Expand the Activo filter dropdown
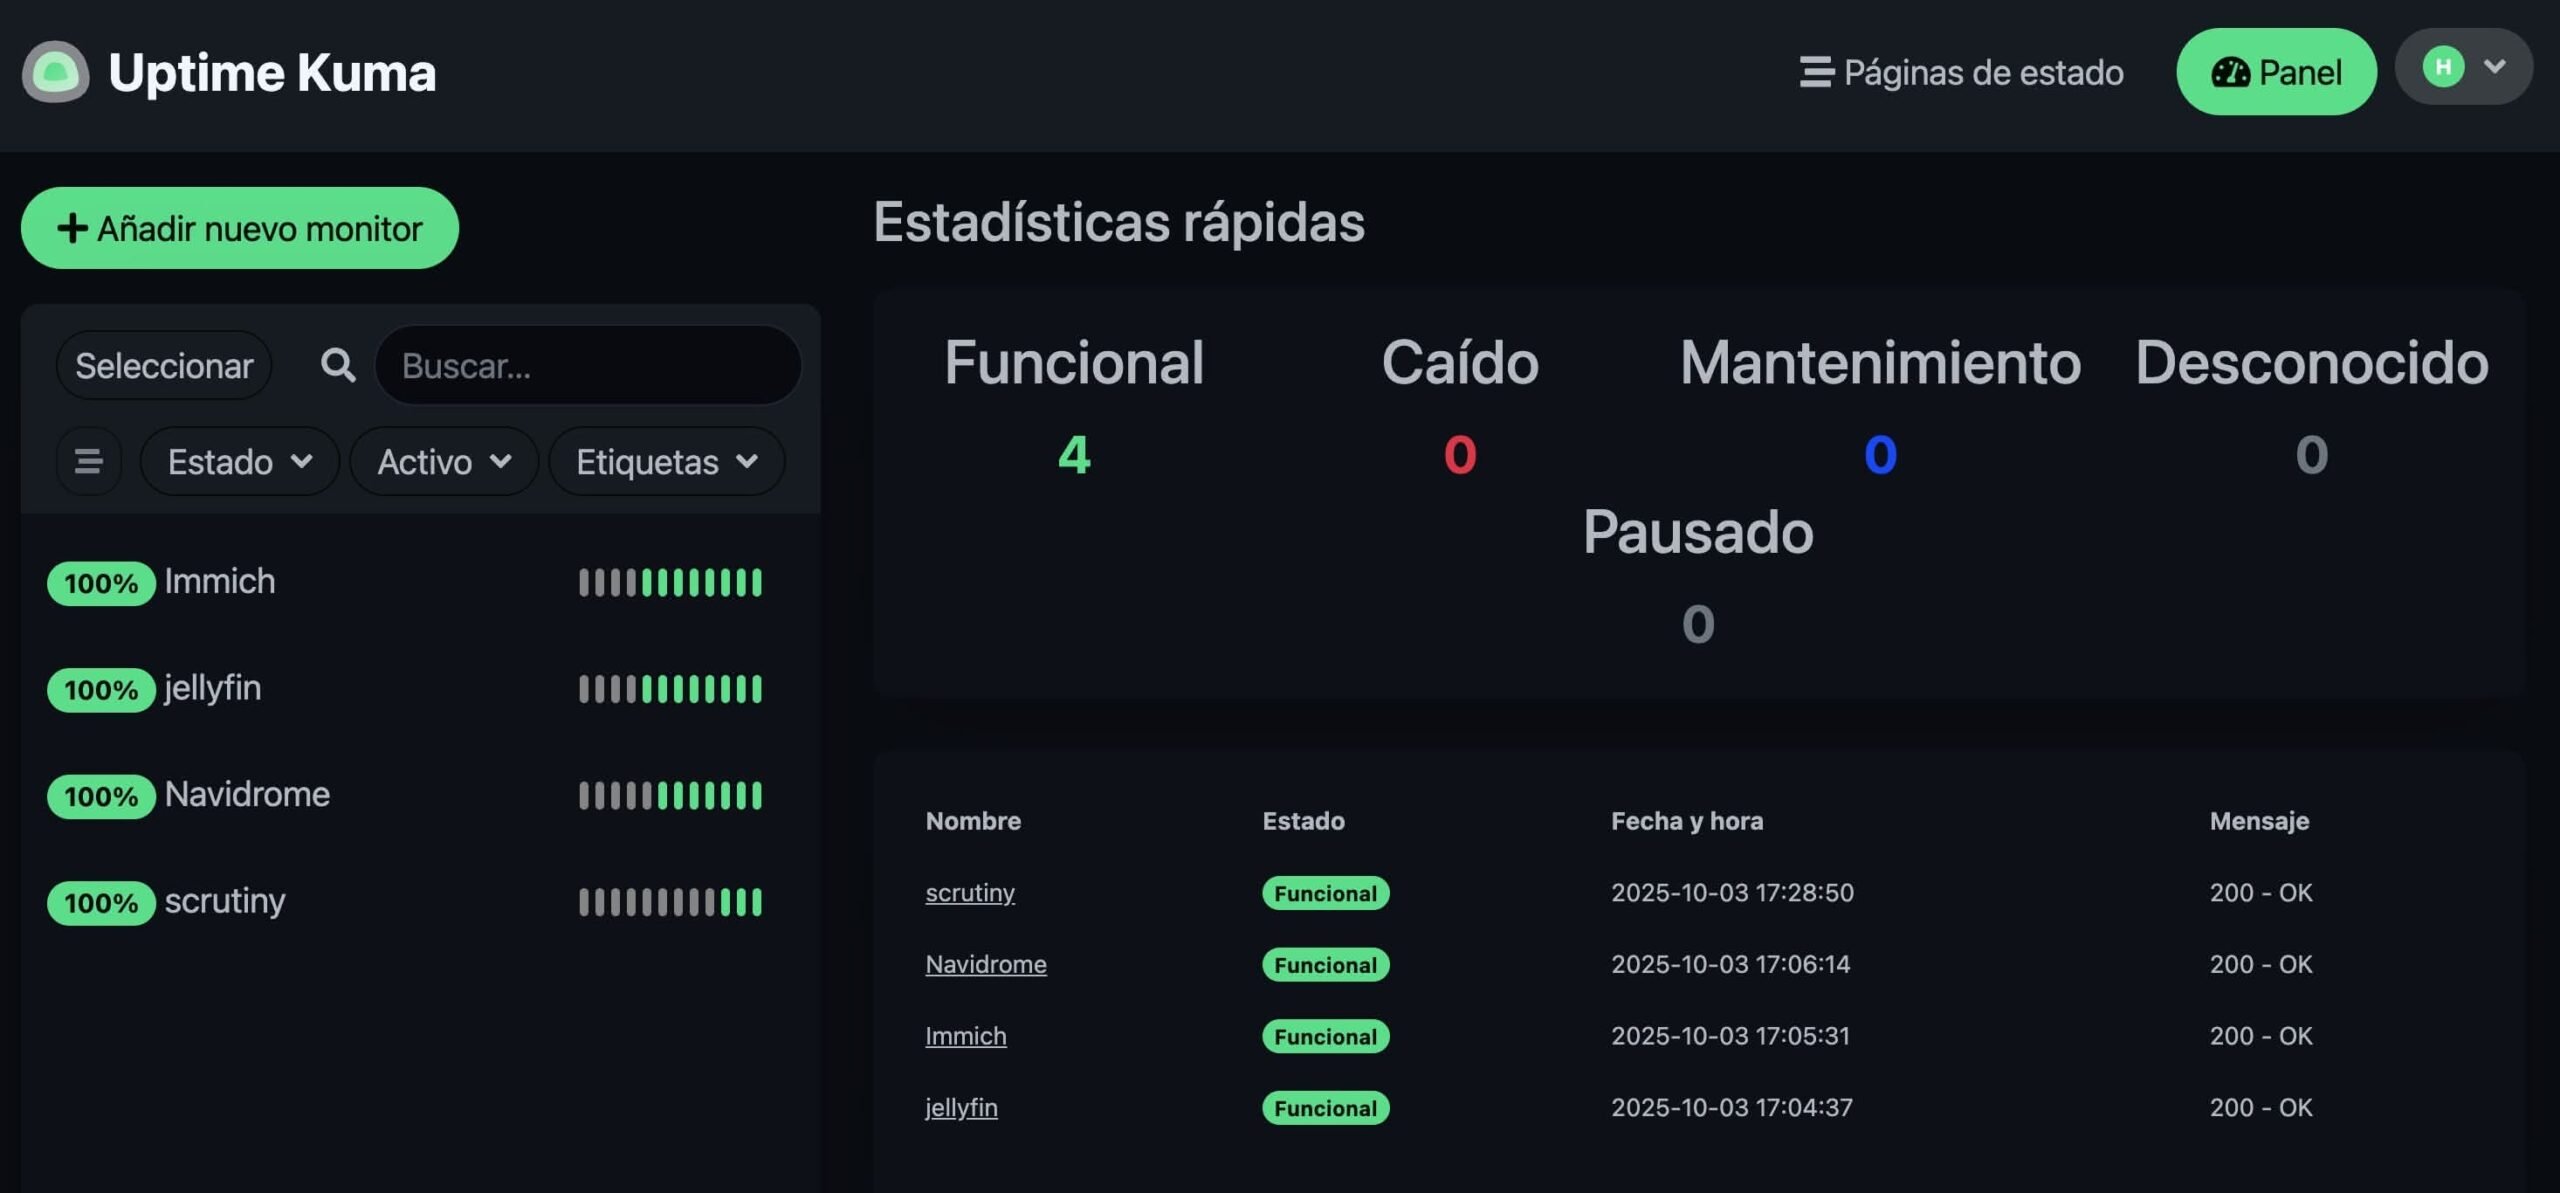The image size is (2560, 1193). (444, 461)
